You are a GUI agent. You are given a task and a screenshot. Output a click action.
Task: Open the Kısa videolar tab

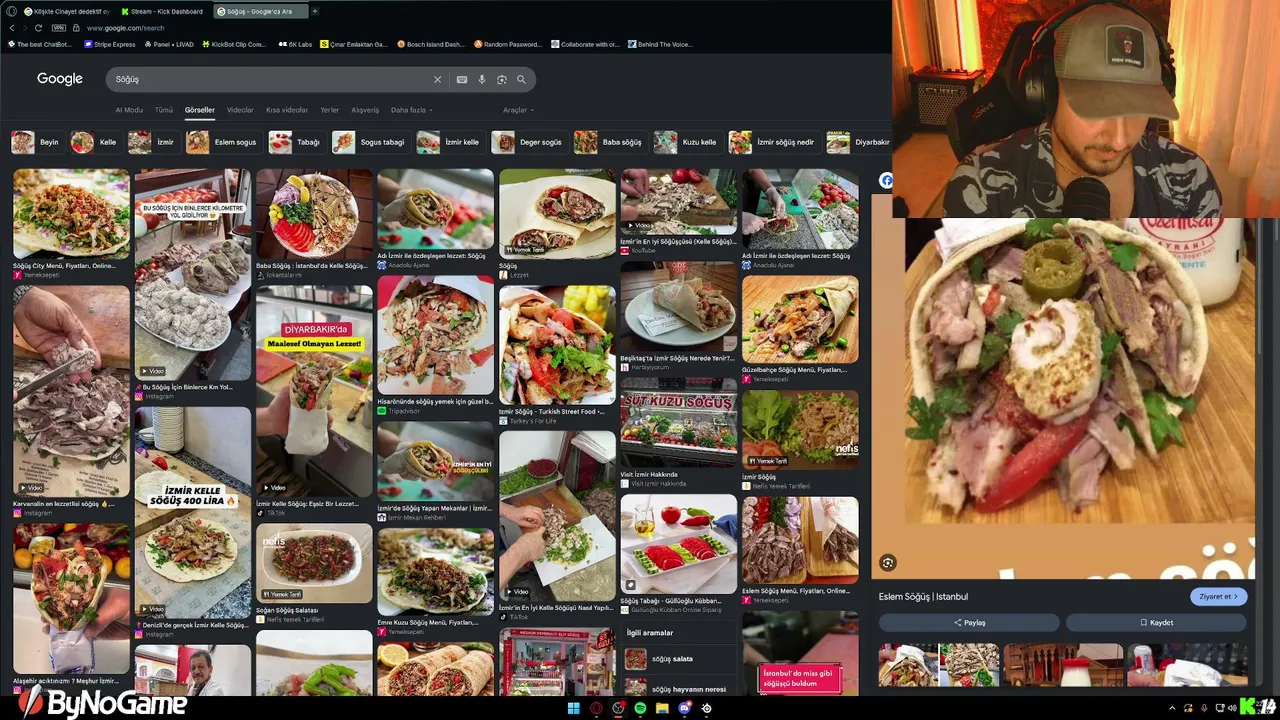point(287,110)
